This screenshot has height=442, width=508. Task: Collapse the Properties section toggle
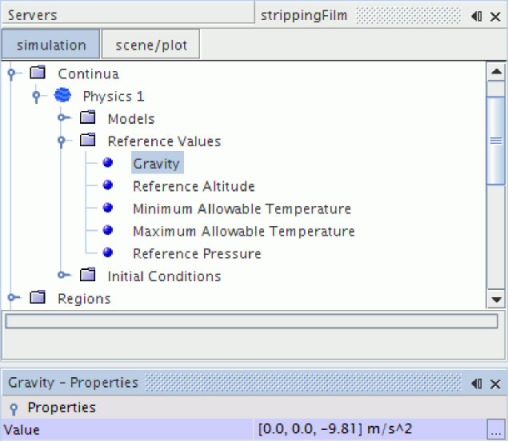pos(14,408)
